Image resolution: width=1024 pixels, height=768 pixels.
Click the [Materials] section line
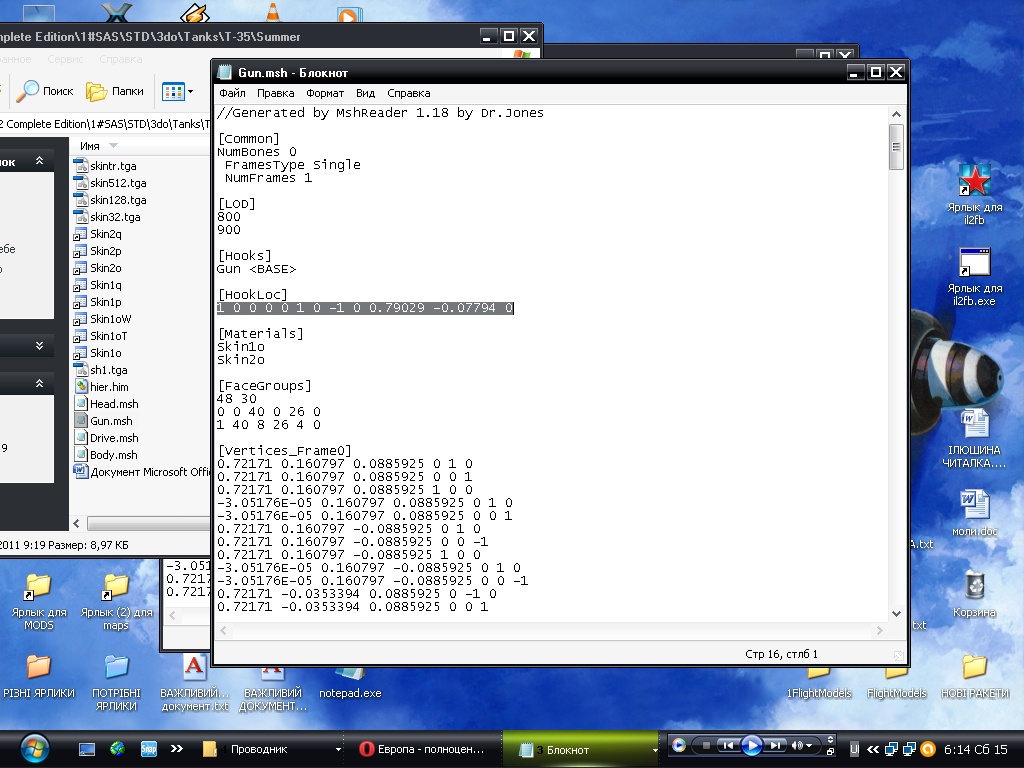[260, 334]
